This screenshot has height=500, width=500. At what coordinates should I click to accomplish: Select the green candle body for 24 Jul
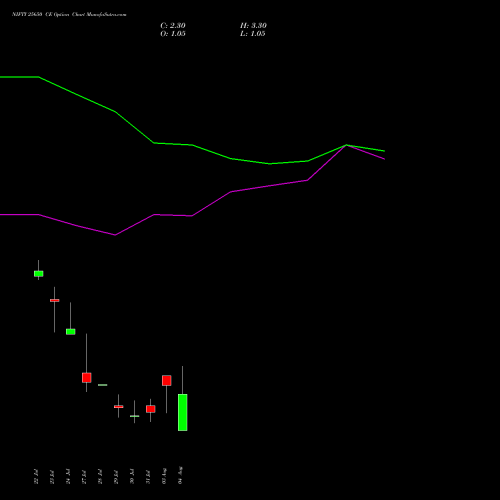pyautogui.click(x=71, y=332)
